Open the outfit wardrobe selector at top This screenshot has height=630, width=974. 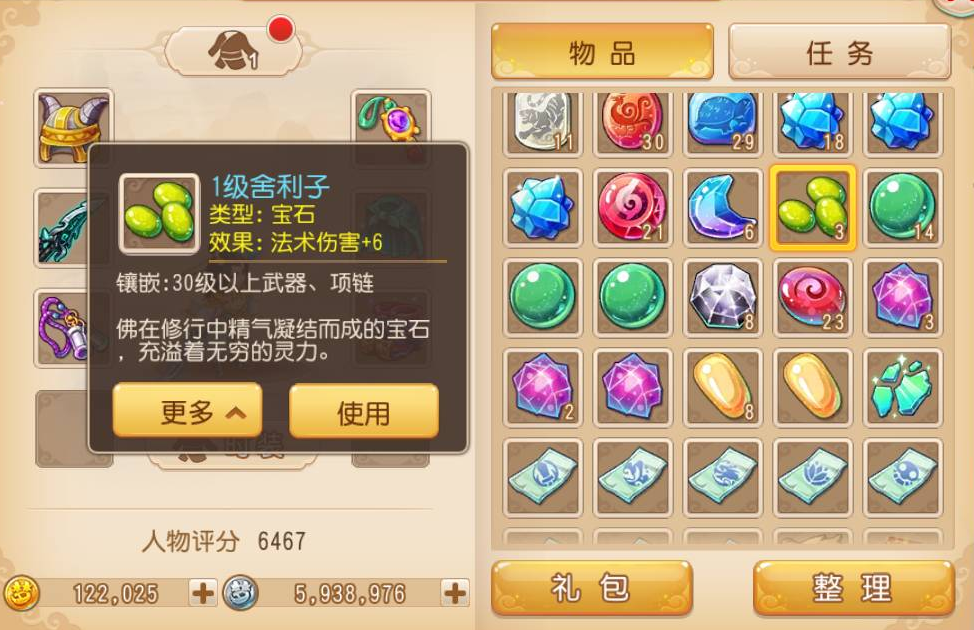[233, 51]
